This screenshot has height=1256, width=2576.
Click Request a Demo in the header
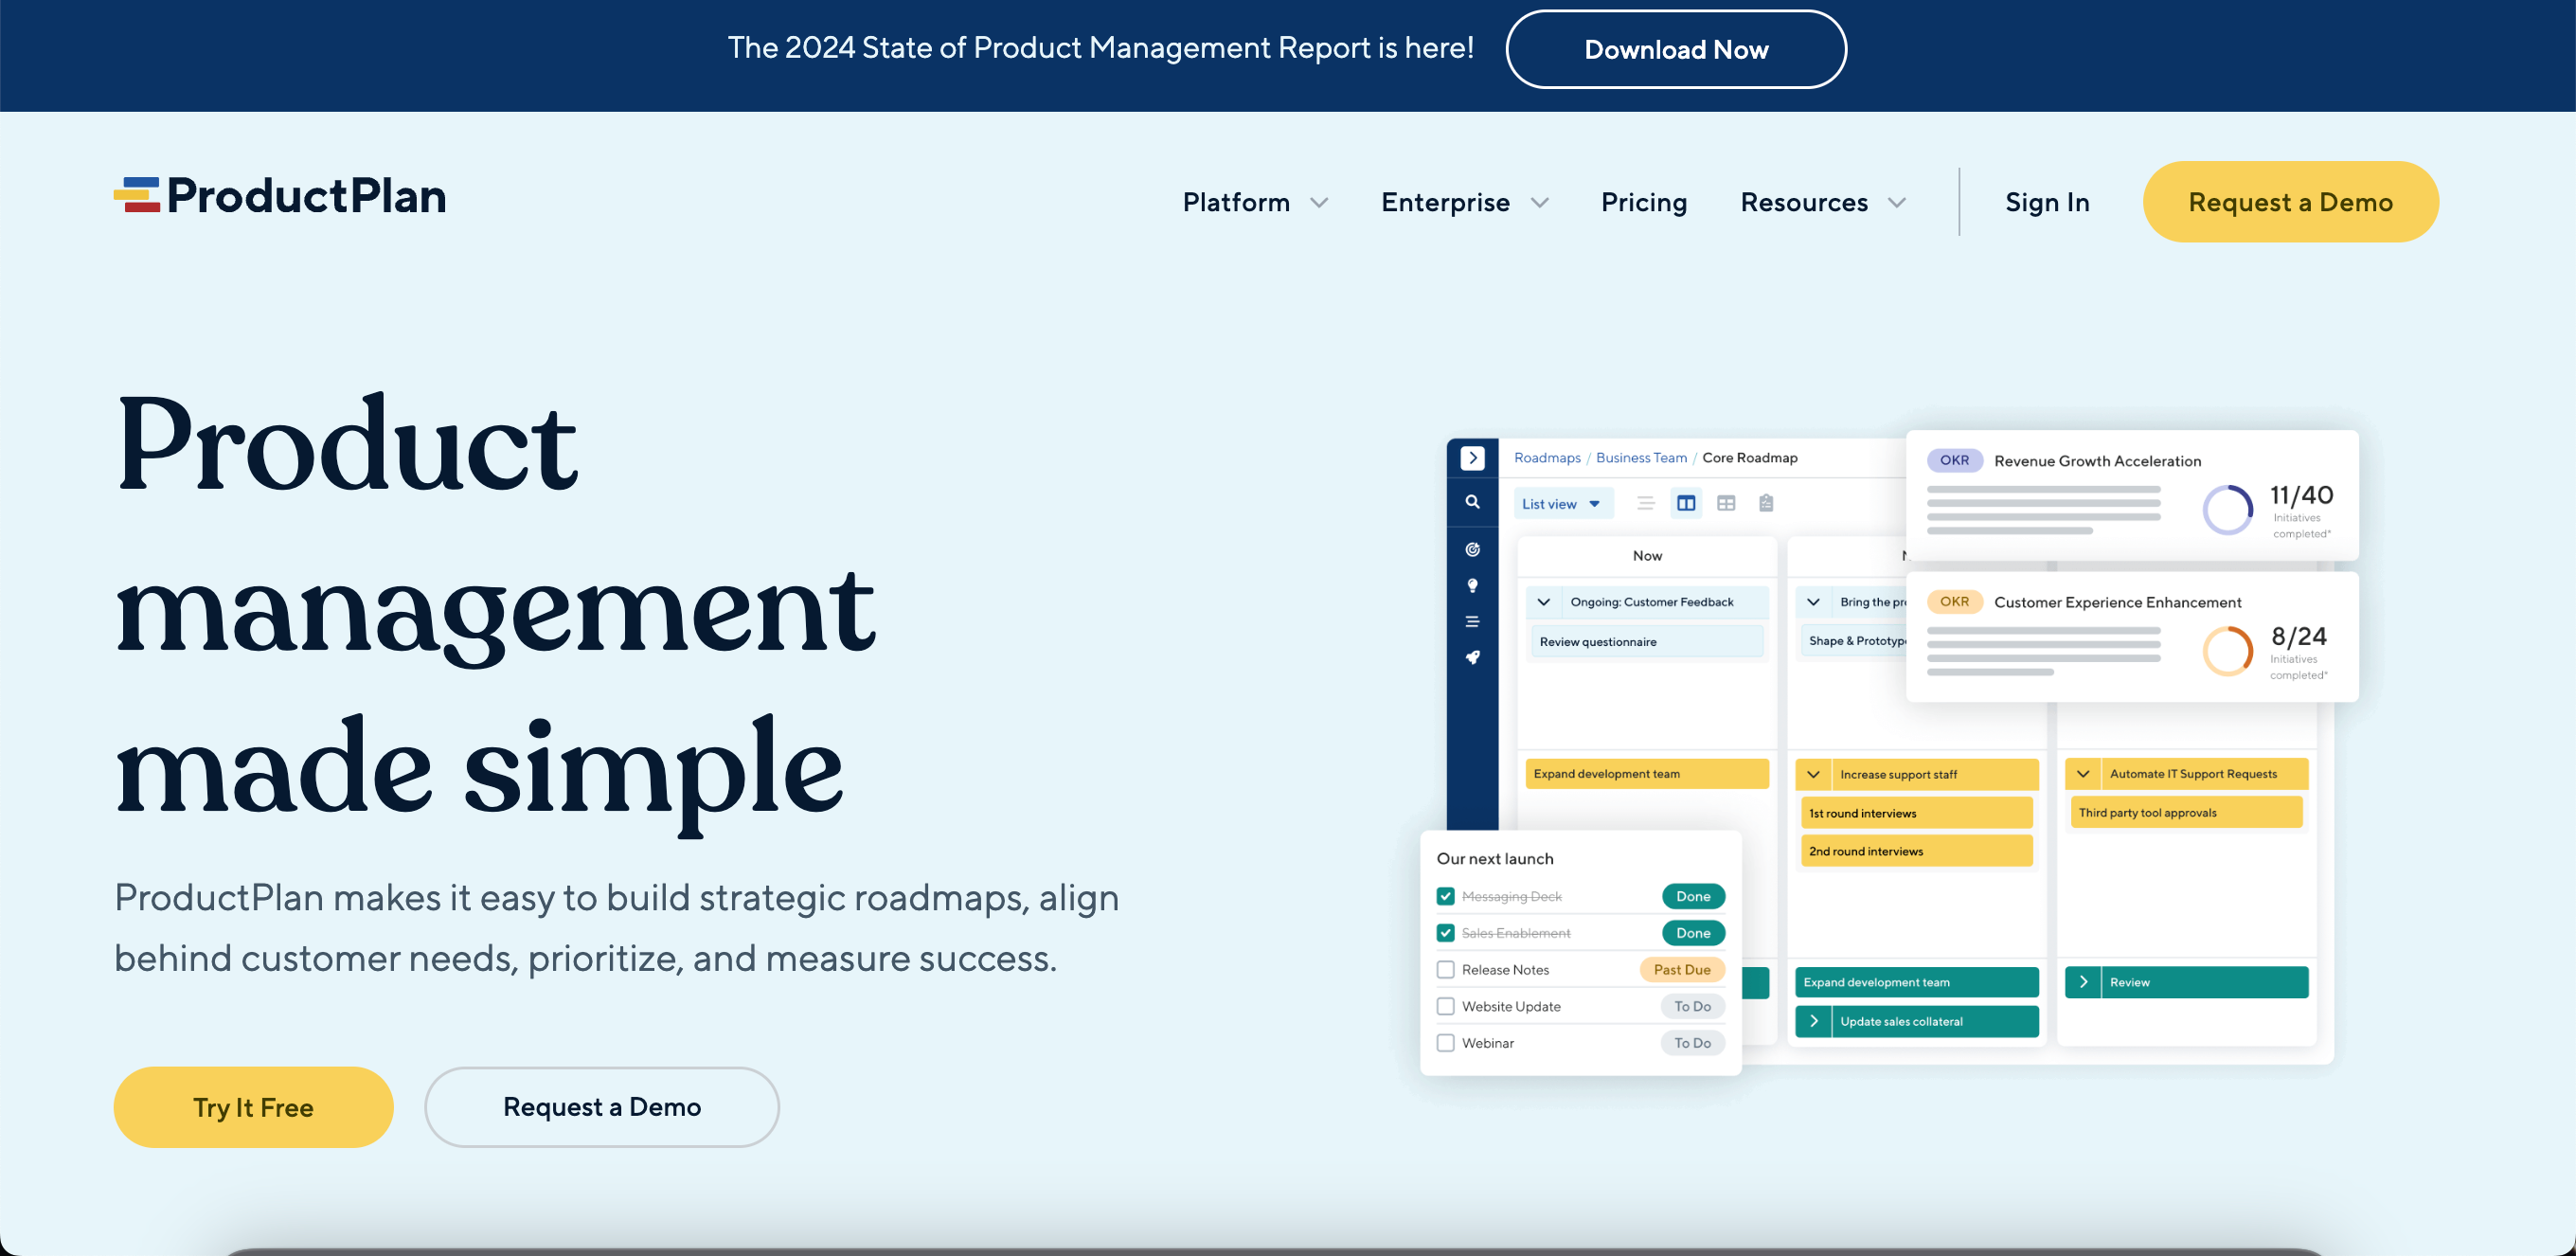[2290, 202]
